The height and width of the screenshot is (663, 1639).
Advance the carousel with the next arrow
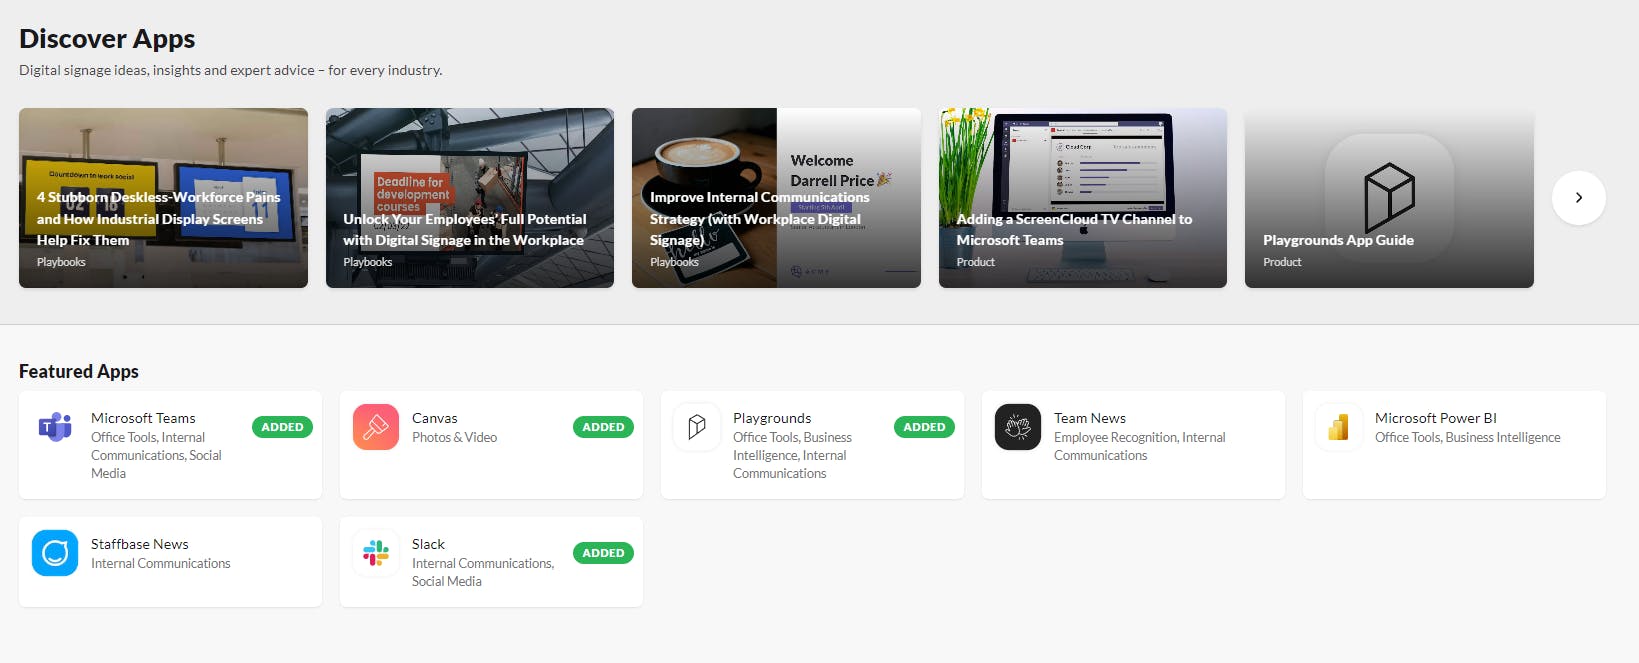click(x=1579, y=198)
